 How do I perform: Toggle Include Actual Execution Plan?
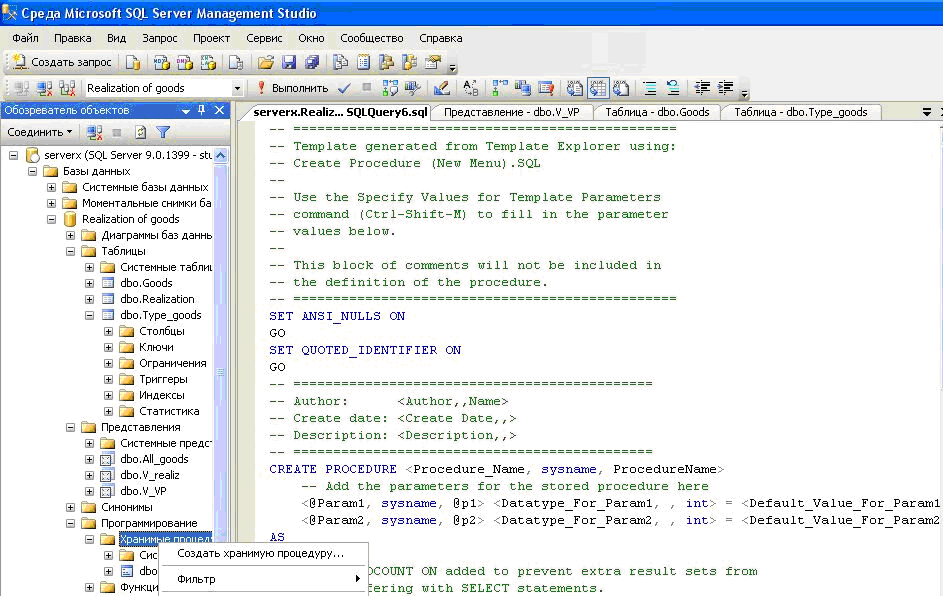point(500,88)
